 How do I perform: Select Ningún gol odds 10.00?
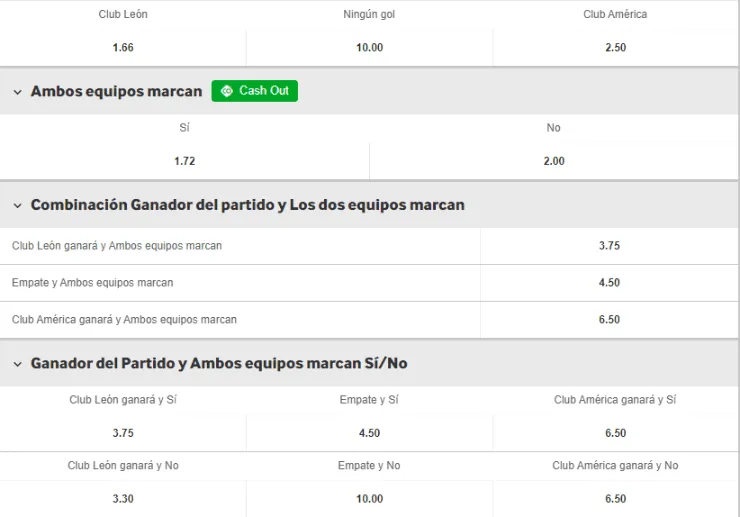click(369, 47)
